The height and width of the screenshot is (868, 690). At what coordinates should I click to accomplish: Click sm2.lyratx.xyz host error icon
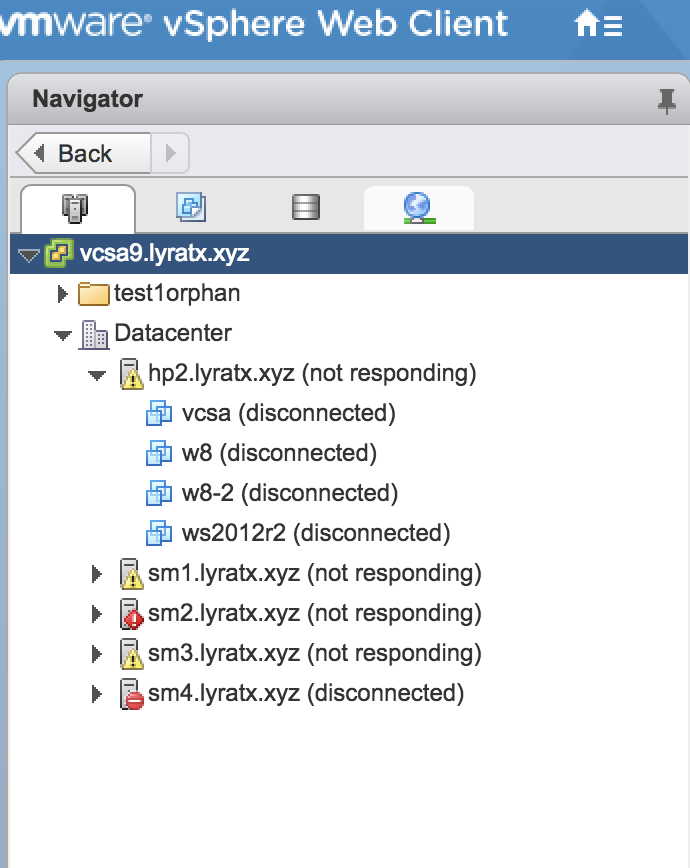pyautogui.click(x=131, y=614)
